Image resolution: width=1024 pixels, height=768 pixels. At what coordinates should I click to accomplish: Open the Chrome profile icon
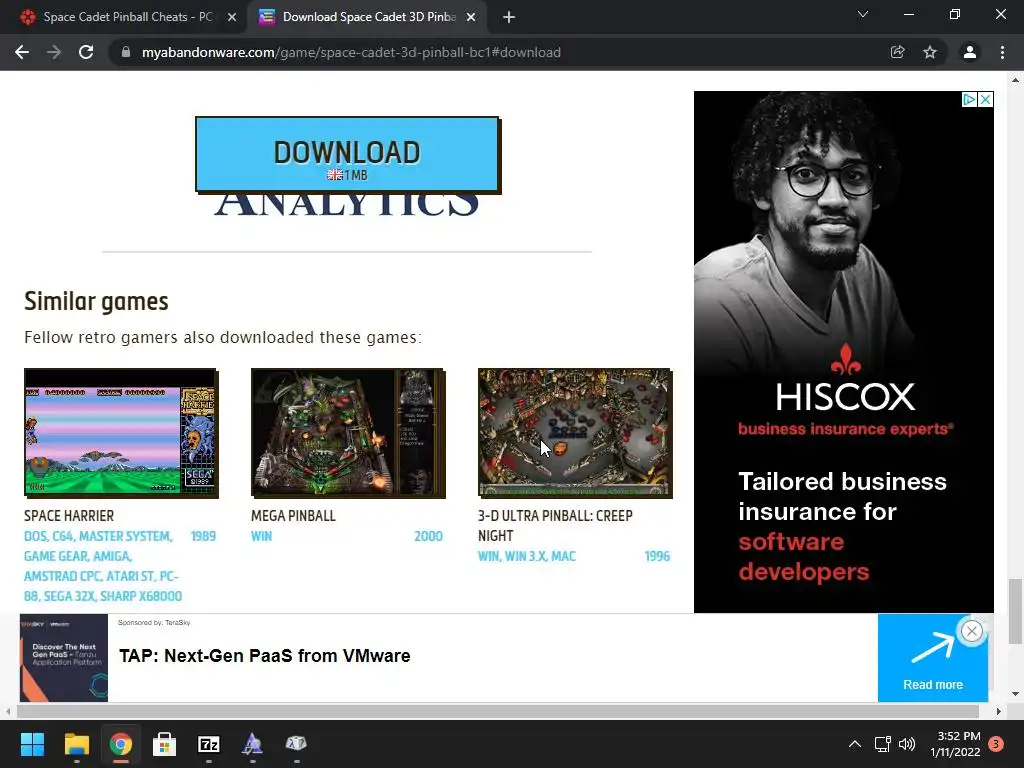click(x=970, y=52)
